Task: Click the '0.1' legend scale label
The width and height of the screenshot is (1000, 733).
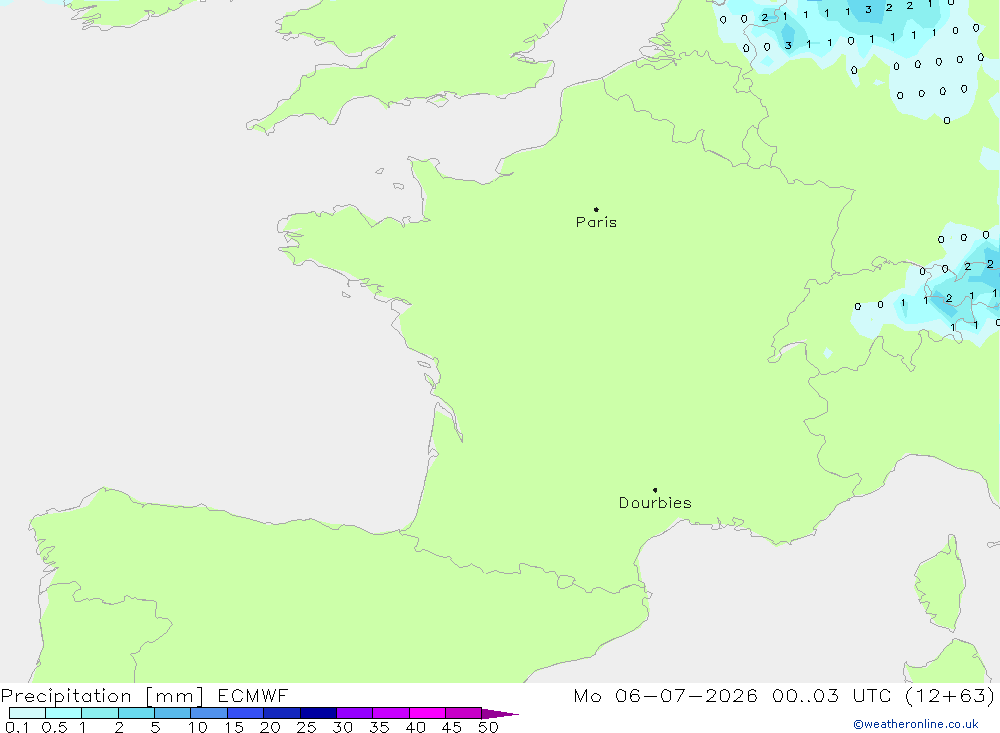Action: tap(17, 727)
